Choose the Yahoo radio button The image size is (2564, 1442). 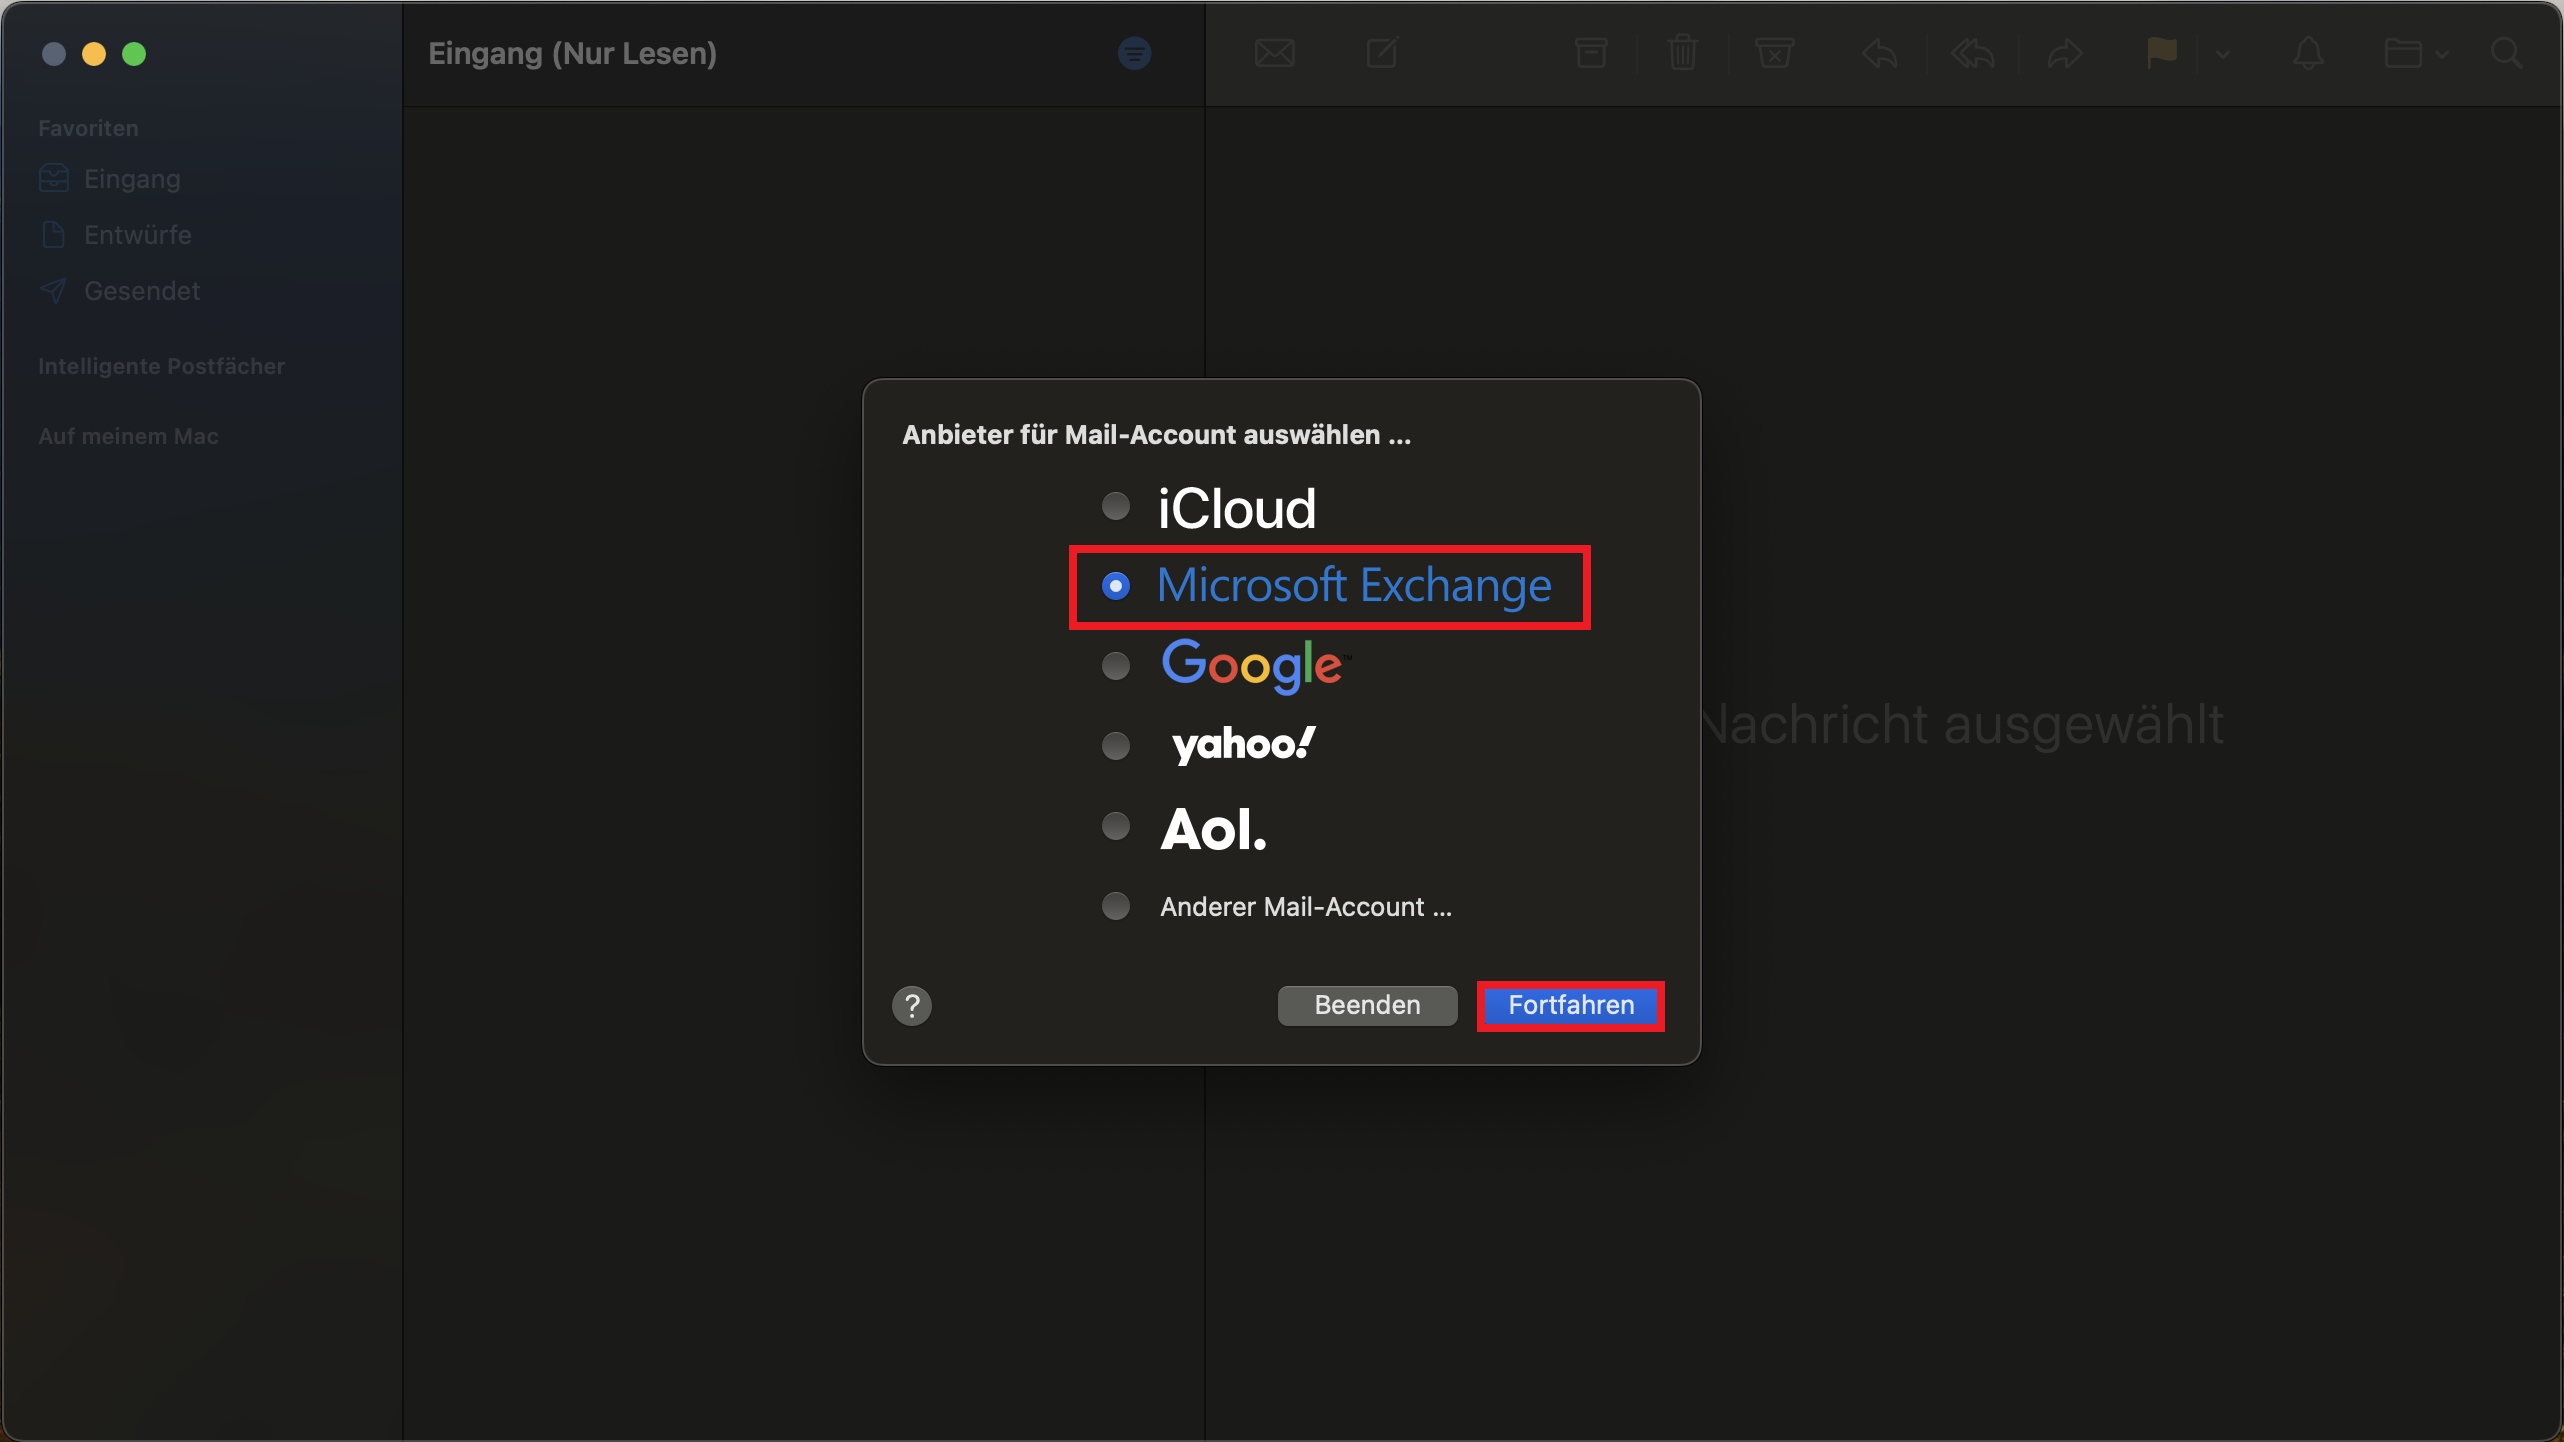tap(1115, 746)
